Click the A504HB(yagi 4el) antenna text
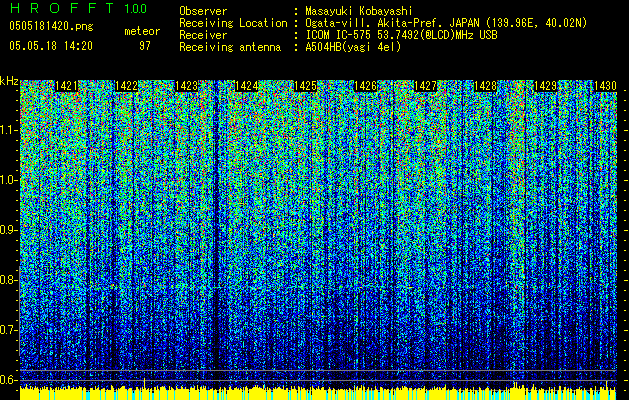629x400 pixels. pyautogui.click(x=353, y=47)
